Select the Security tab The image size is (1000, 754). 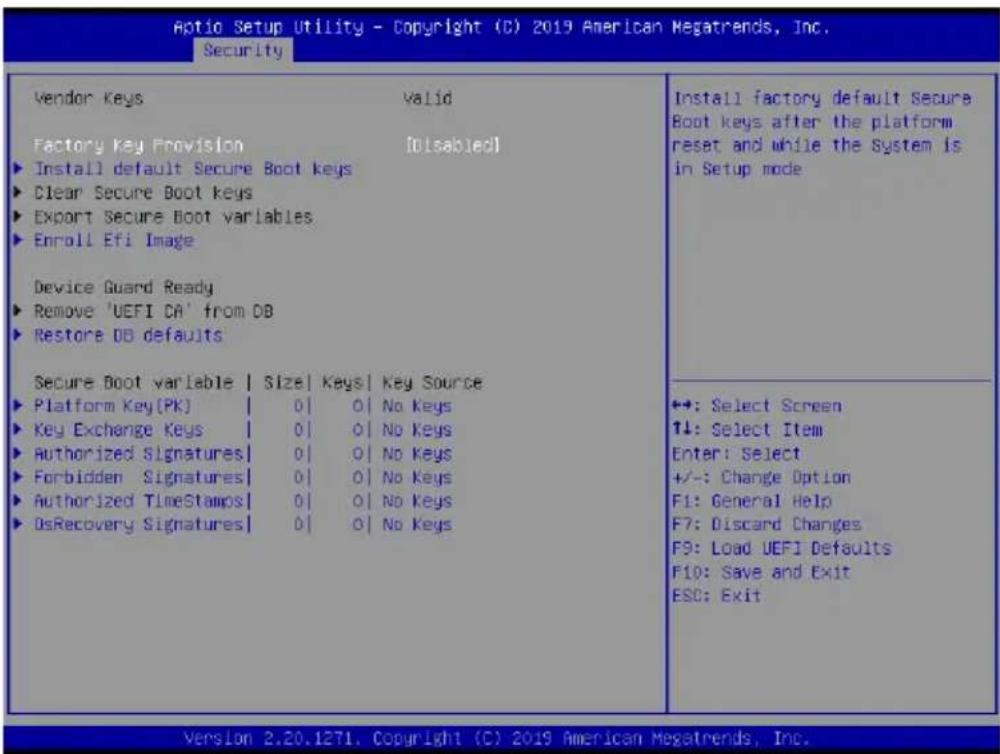(x=243, y=50)
